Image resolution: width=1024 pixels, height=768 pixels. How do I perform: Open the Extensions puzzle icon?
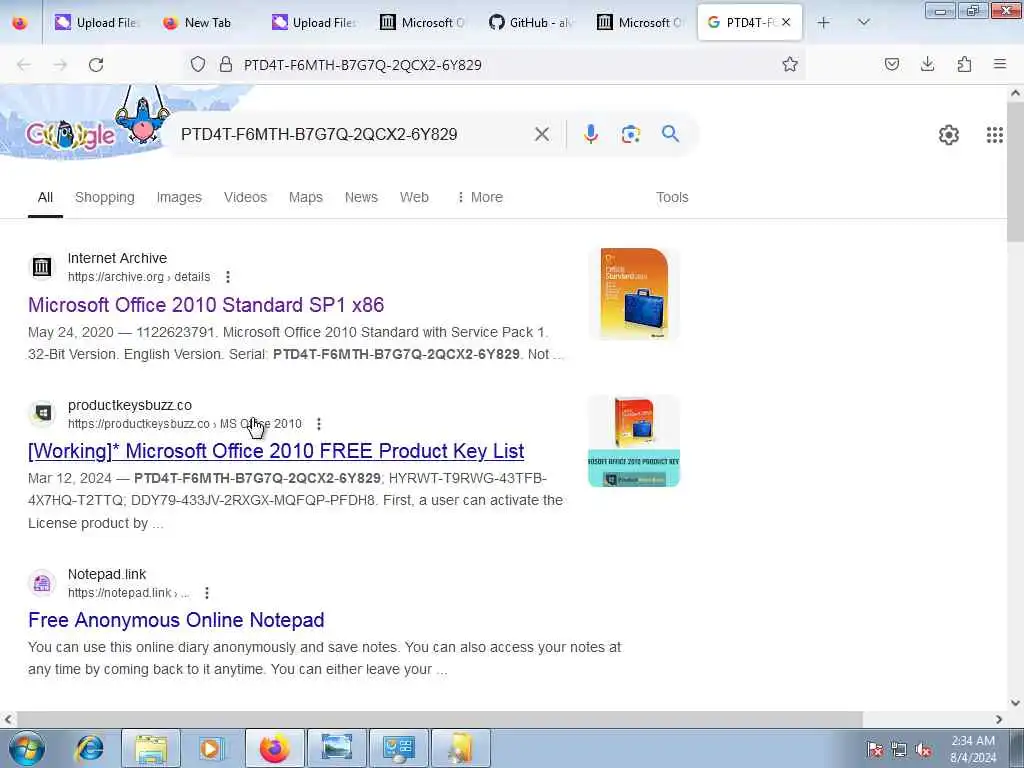click(964, 64)
